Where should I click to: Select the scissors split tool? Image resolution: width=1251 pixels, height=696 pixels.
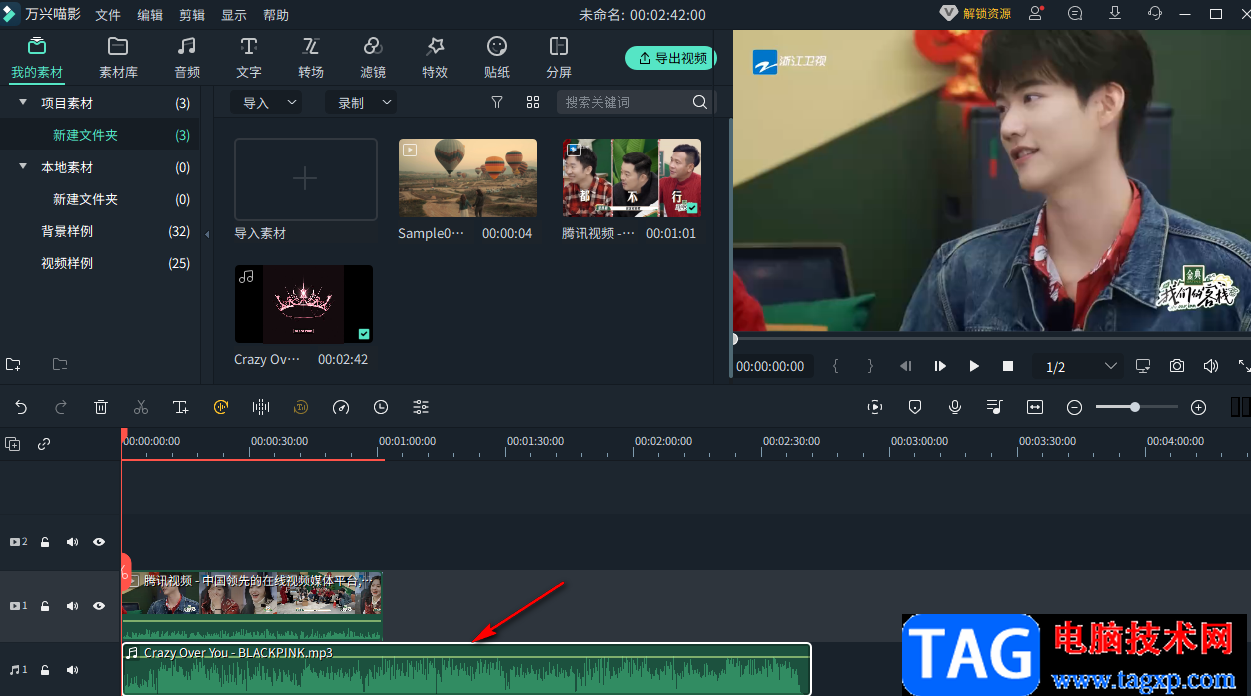point(141,407)
